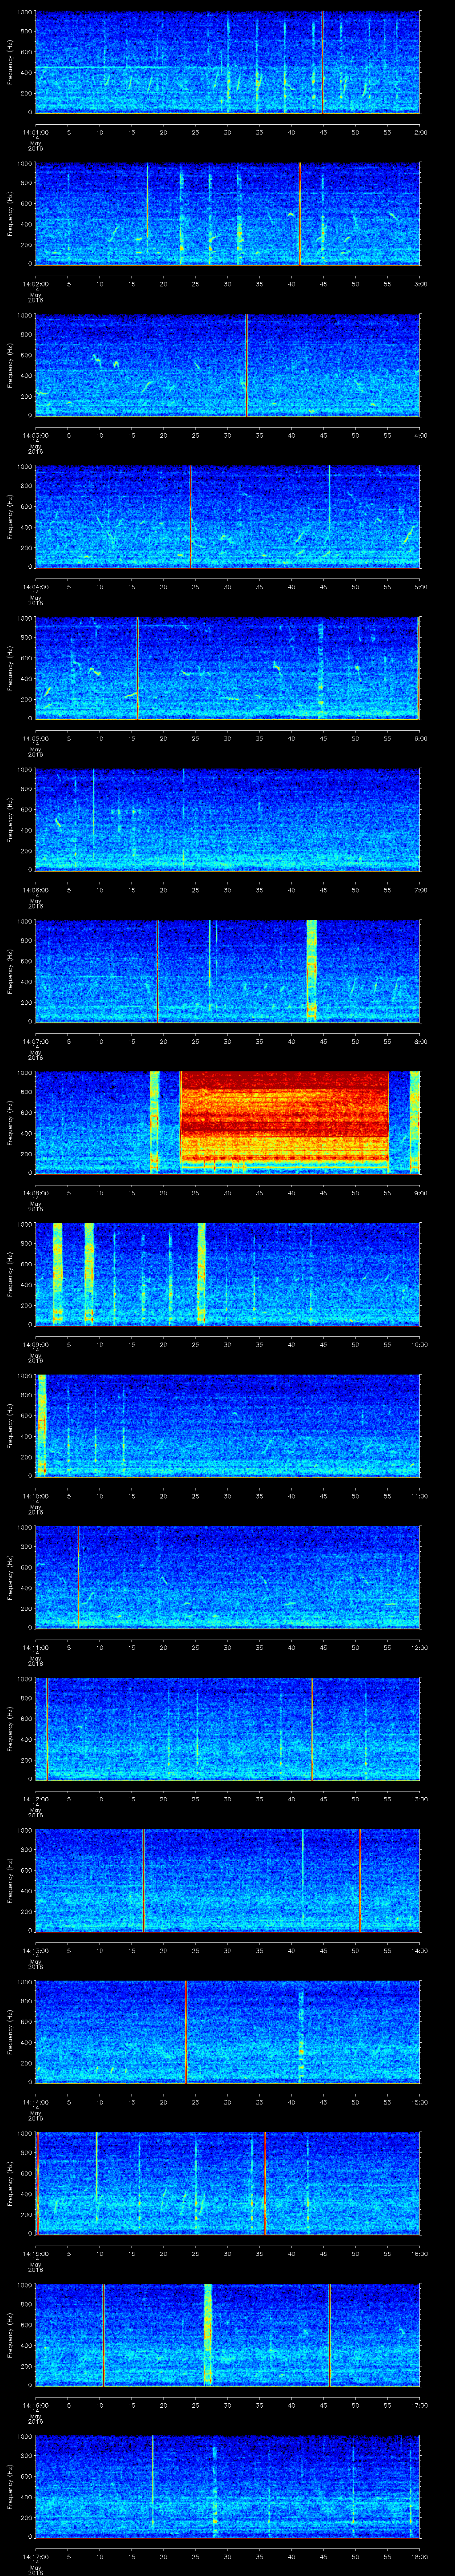
Task: Click the 45-second tick under the 14:12:00 spectrogram
Action: pyautogui.click(x=323, y=1799)
